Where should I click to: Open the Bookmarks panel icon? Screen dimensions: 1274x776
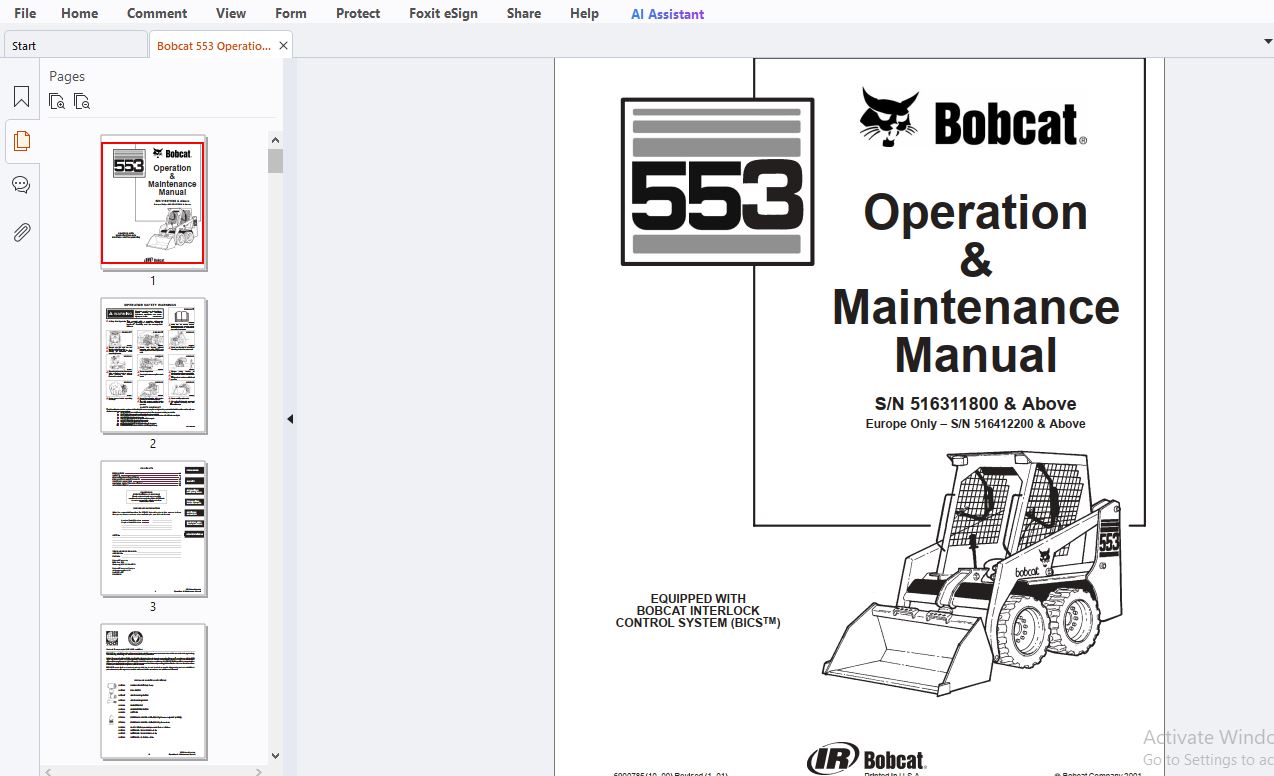(x=21, y=97)
